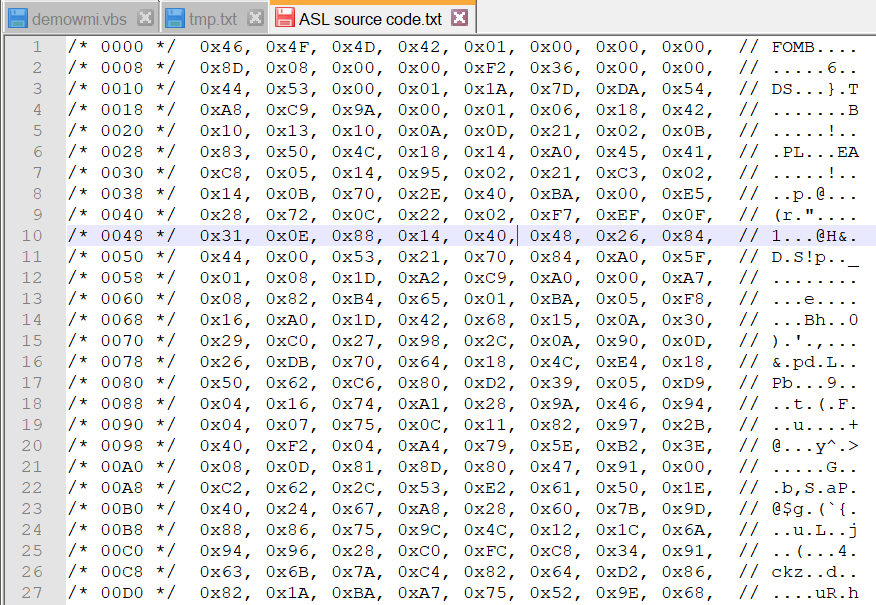Click the offset comment 0000 on line 1
The width and height of the screenshot is (876, 605).
pos(122,47)
